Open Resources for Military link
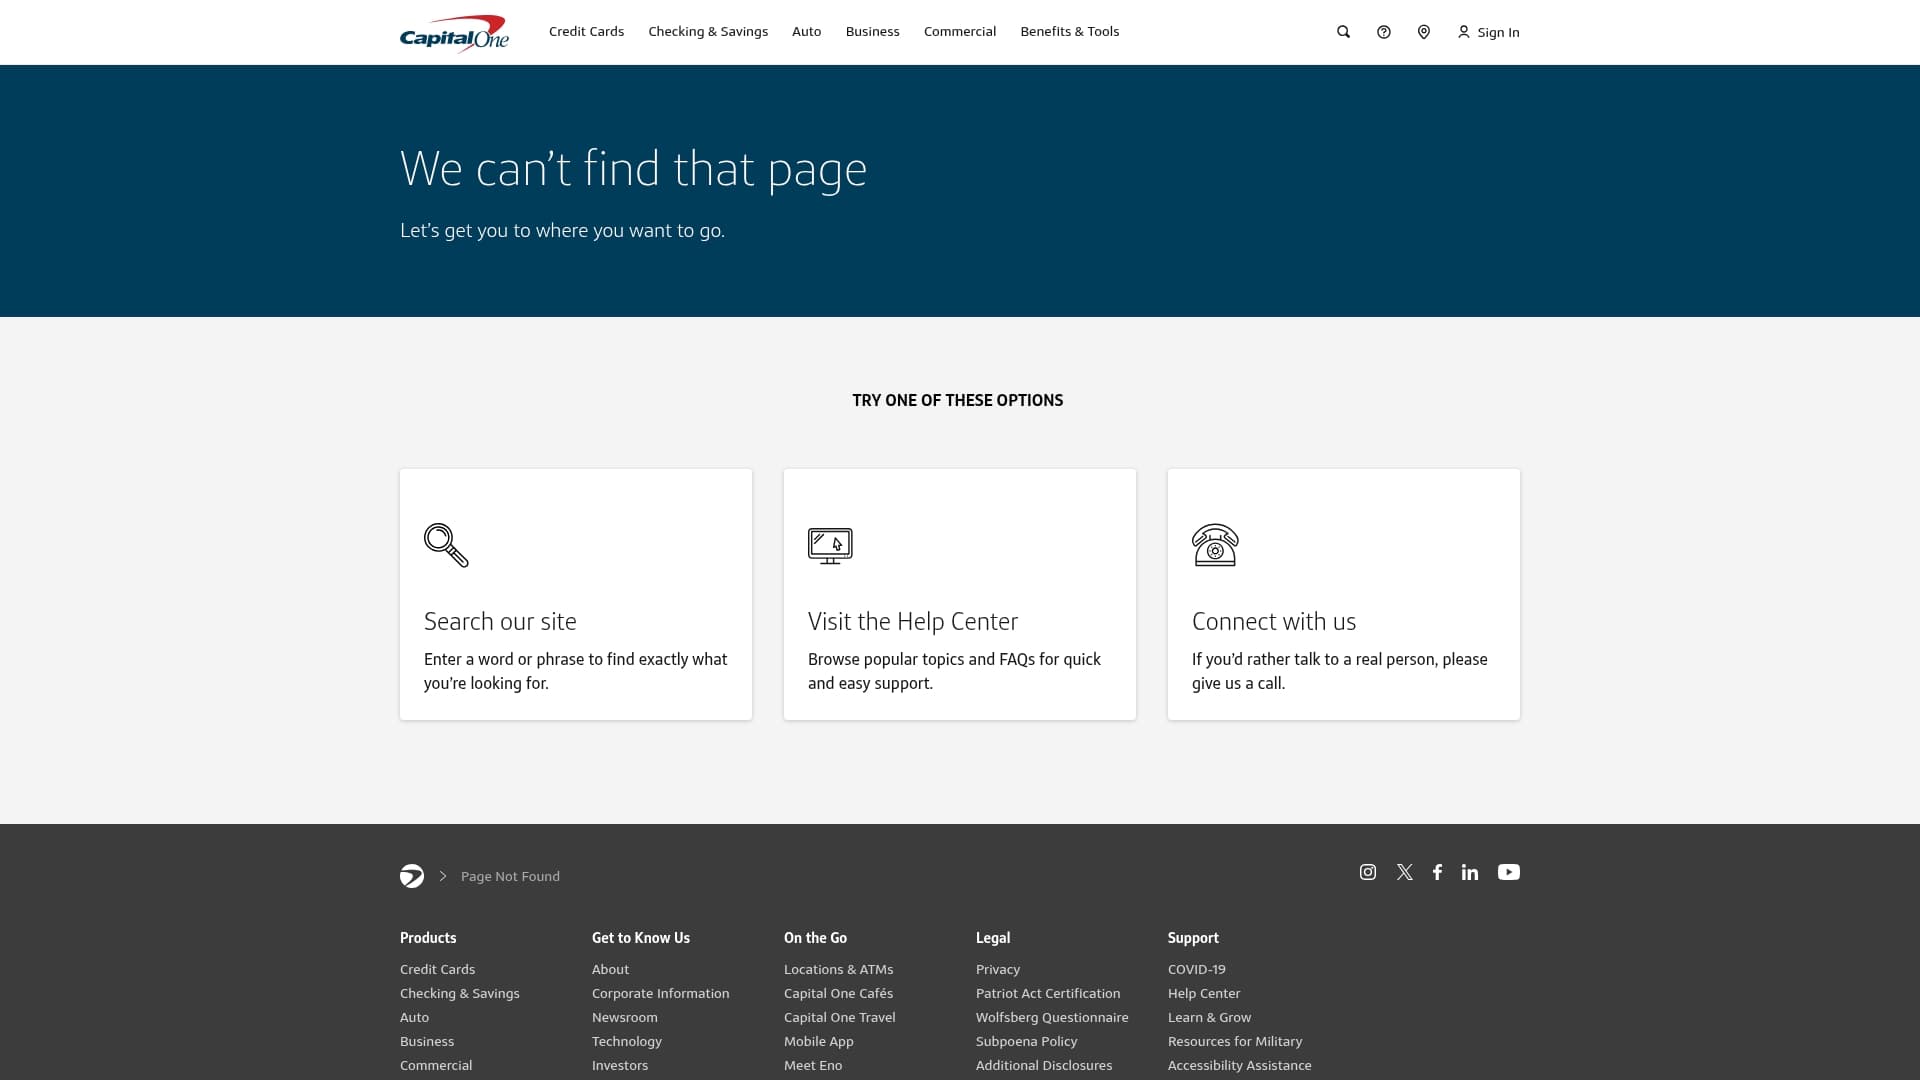This screenshot has height=1080, width=1920. pyautogui.click(x=1234, y=1042)
